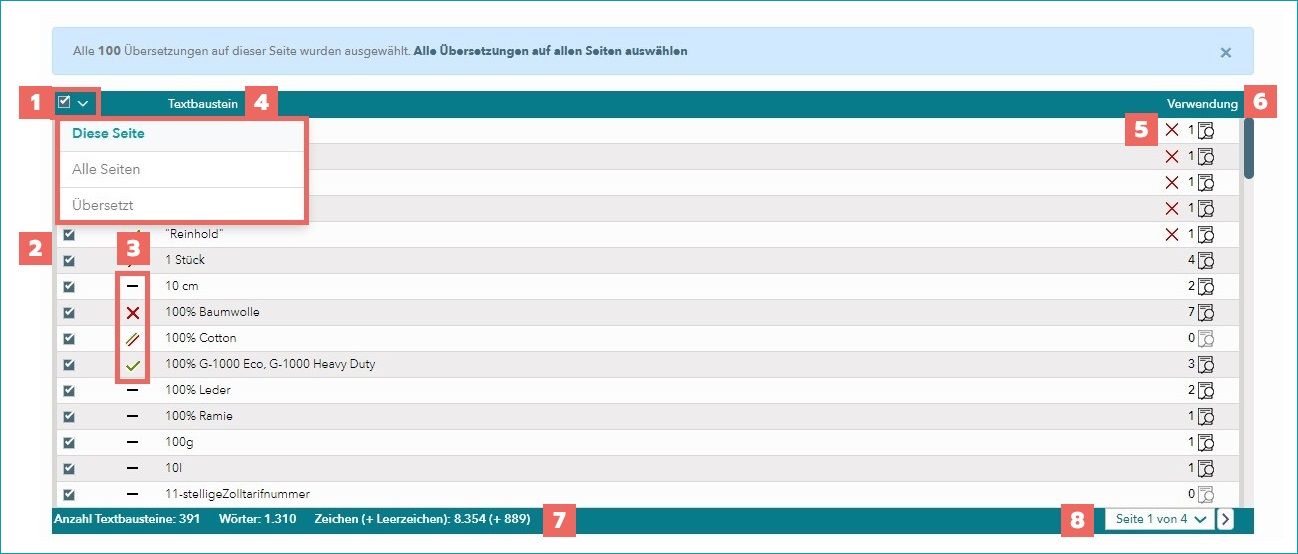This screenshot has height=554, width=1298.
Task: Click greyed usage icon for 11-stelligeZolltarifnummer
Action: pos(1206,494)
